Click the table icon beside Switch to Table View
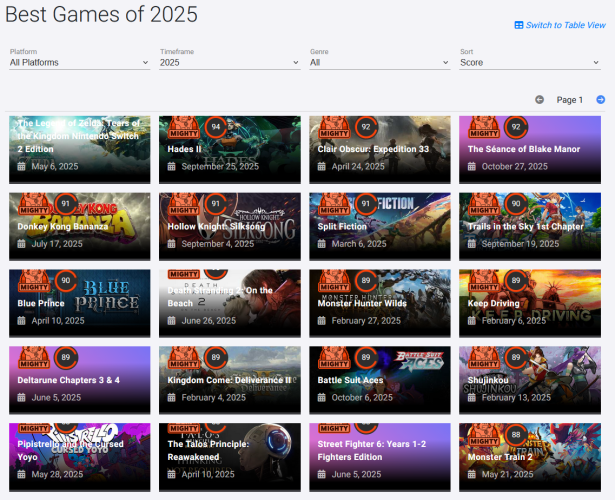This screenshot has width=615, height=500. pos(519,25)
